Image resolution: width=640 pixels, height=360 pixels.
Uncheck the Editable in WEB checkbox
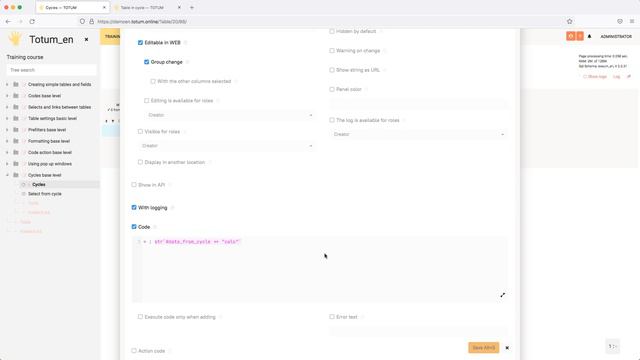click(x=140, y=42)
